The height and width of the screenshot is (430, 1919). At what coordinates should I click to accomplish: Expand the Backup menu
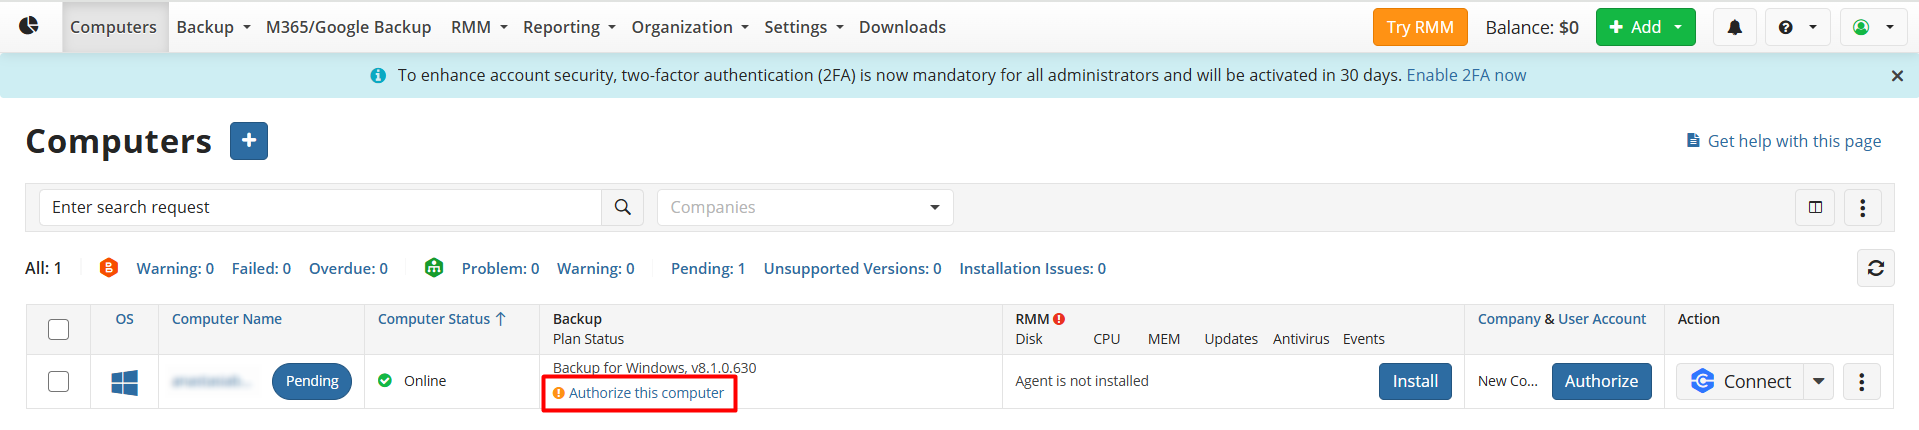(213, 27)
